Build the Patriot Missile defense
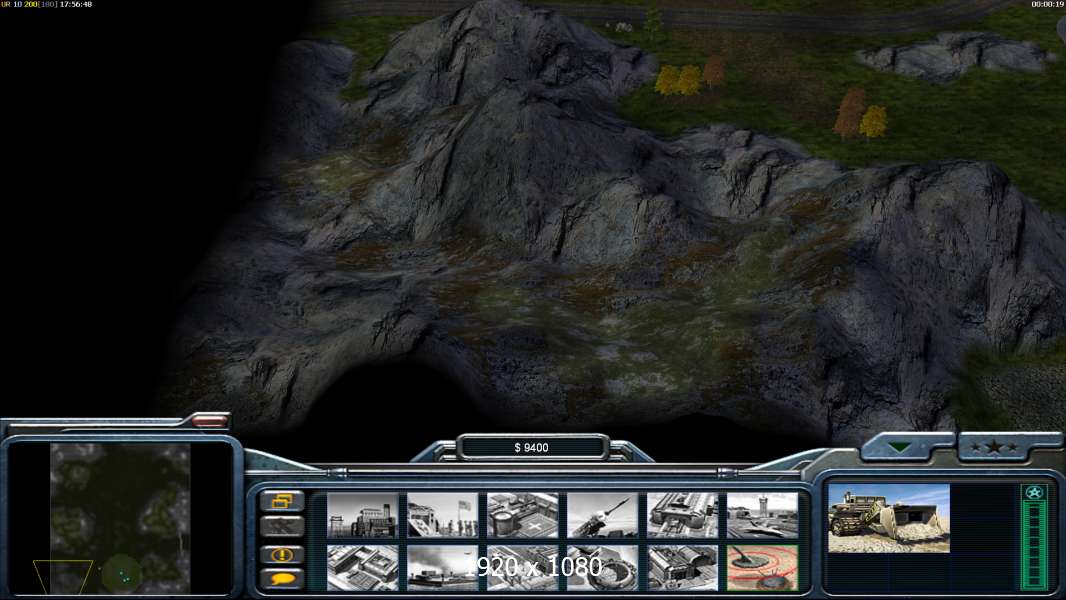 602,515
